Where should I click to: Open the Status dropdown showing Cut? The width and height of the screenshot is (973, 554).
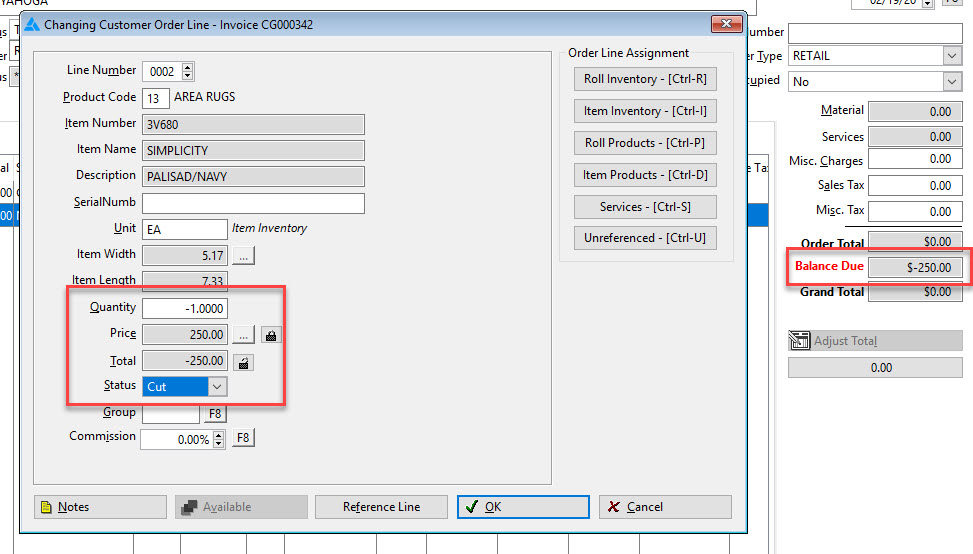tap(217, 387)
